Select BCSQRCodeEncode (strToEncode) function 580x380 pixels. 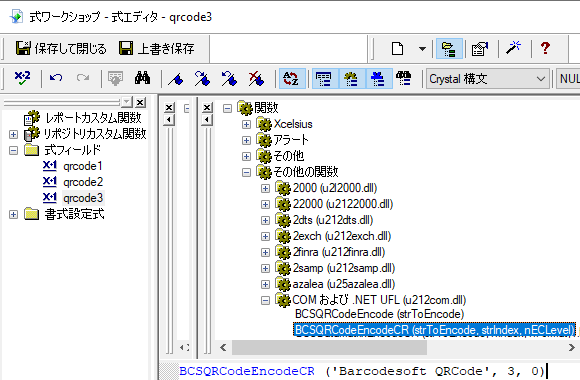[x=379, y=314]
